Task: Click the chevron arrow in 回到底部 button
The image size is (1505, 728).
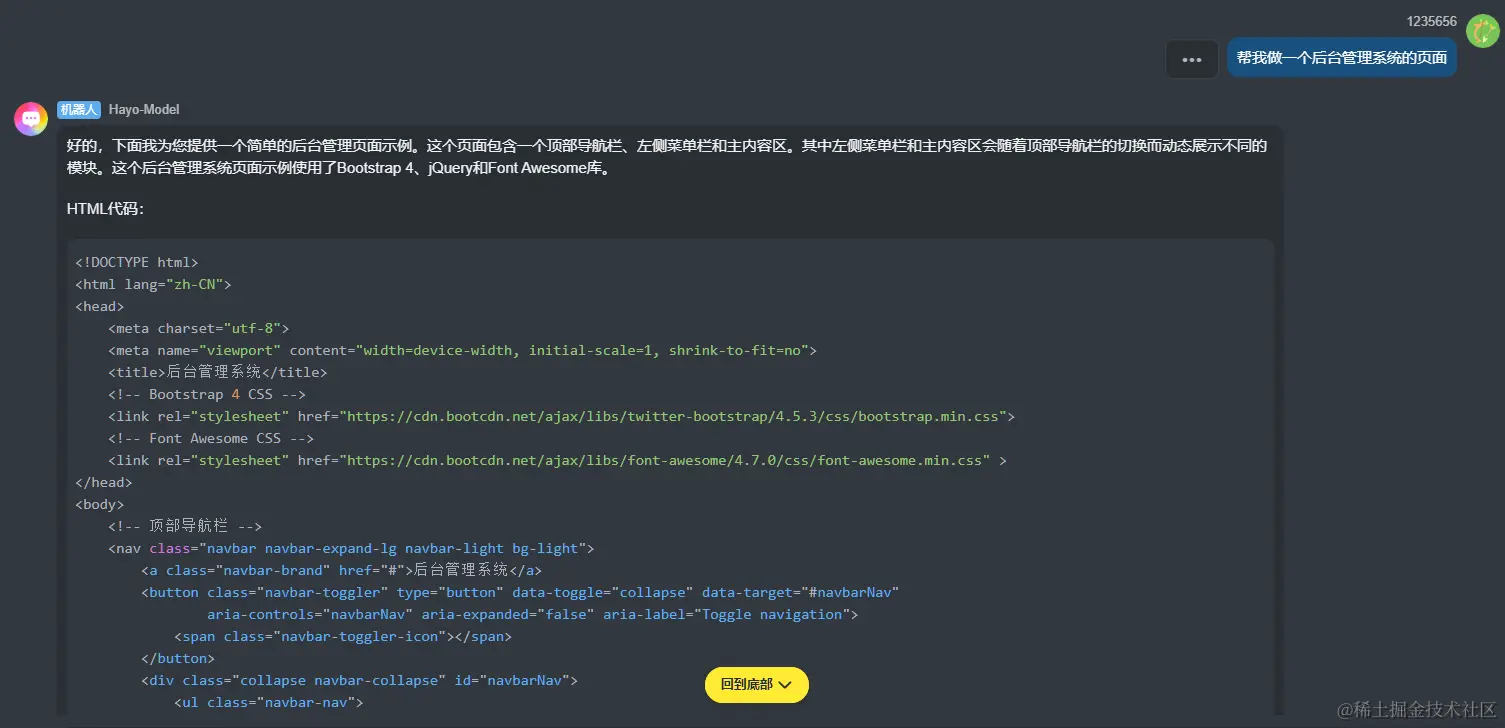Action: 785,685
